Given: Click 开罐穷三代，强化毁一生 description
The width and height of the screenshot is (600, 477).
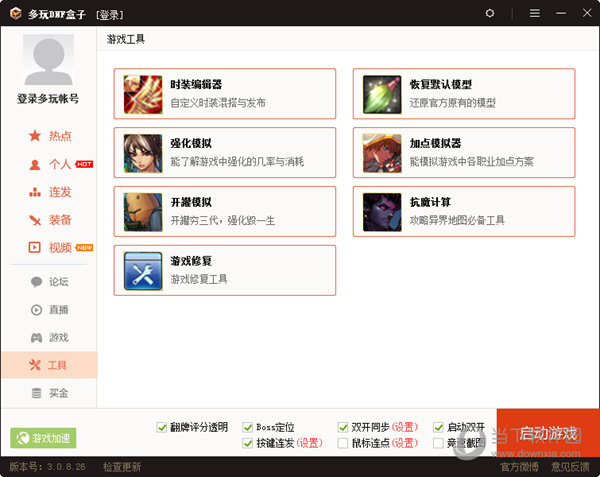Looking at the screenshot, I should [223, 221].
